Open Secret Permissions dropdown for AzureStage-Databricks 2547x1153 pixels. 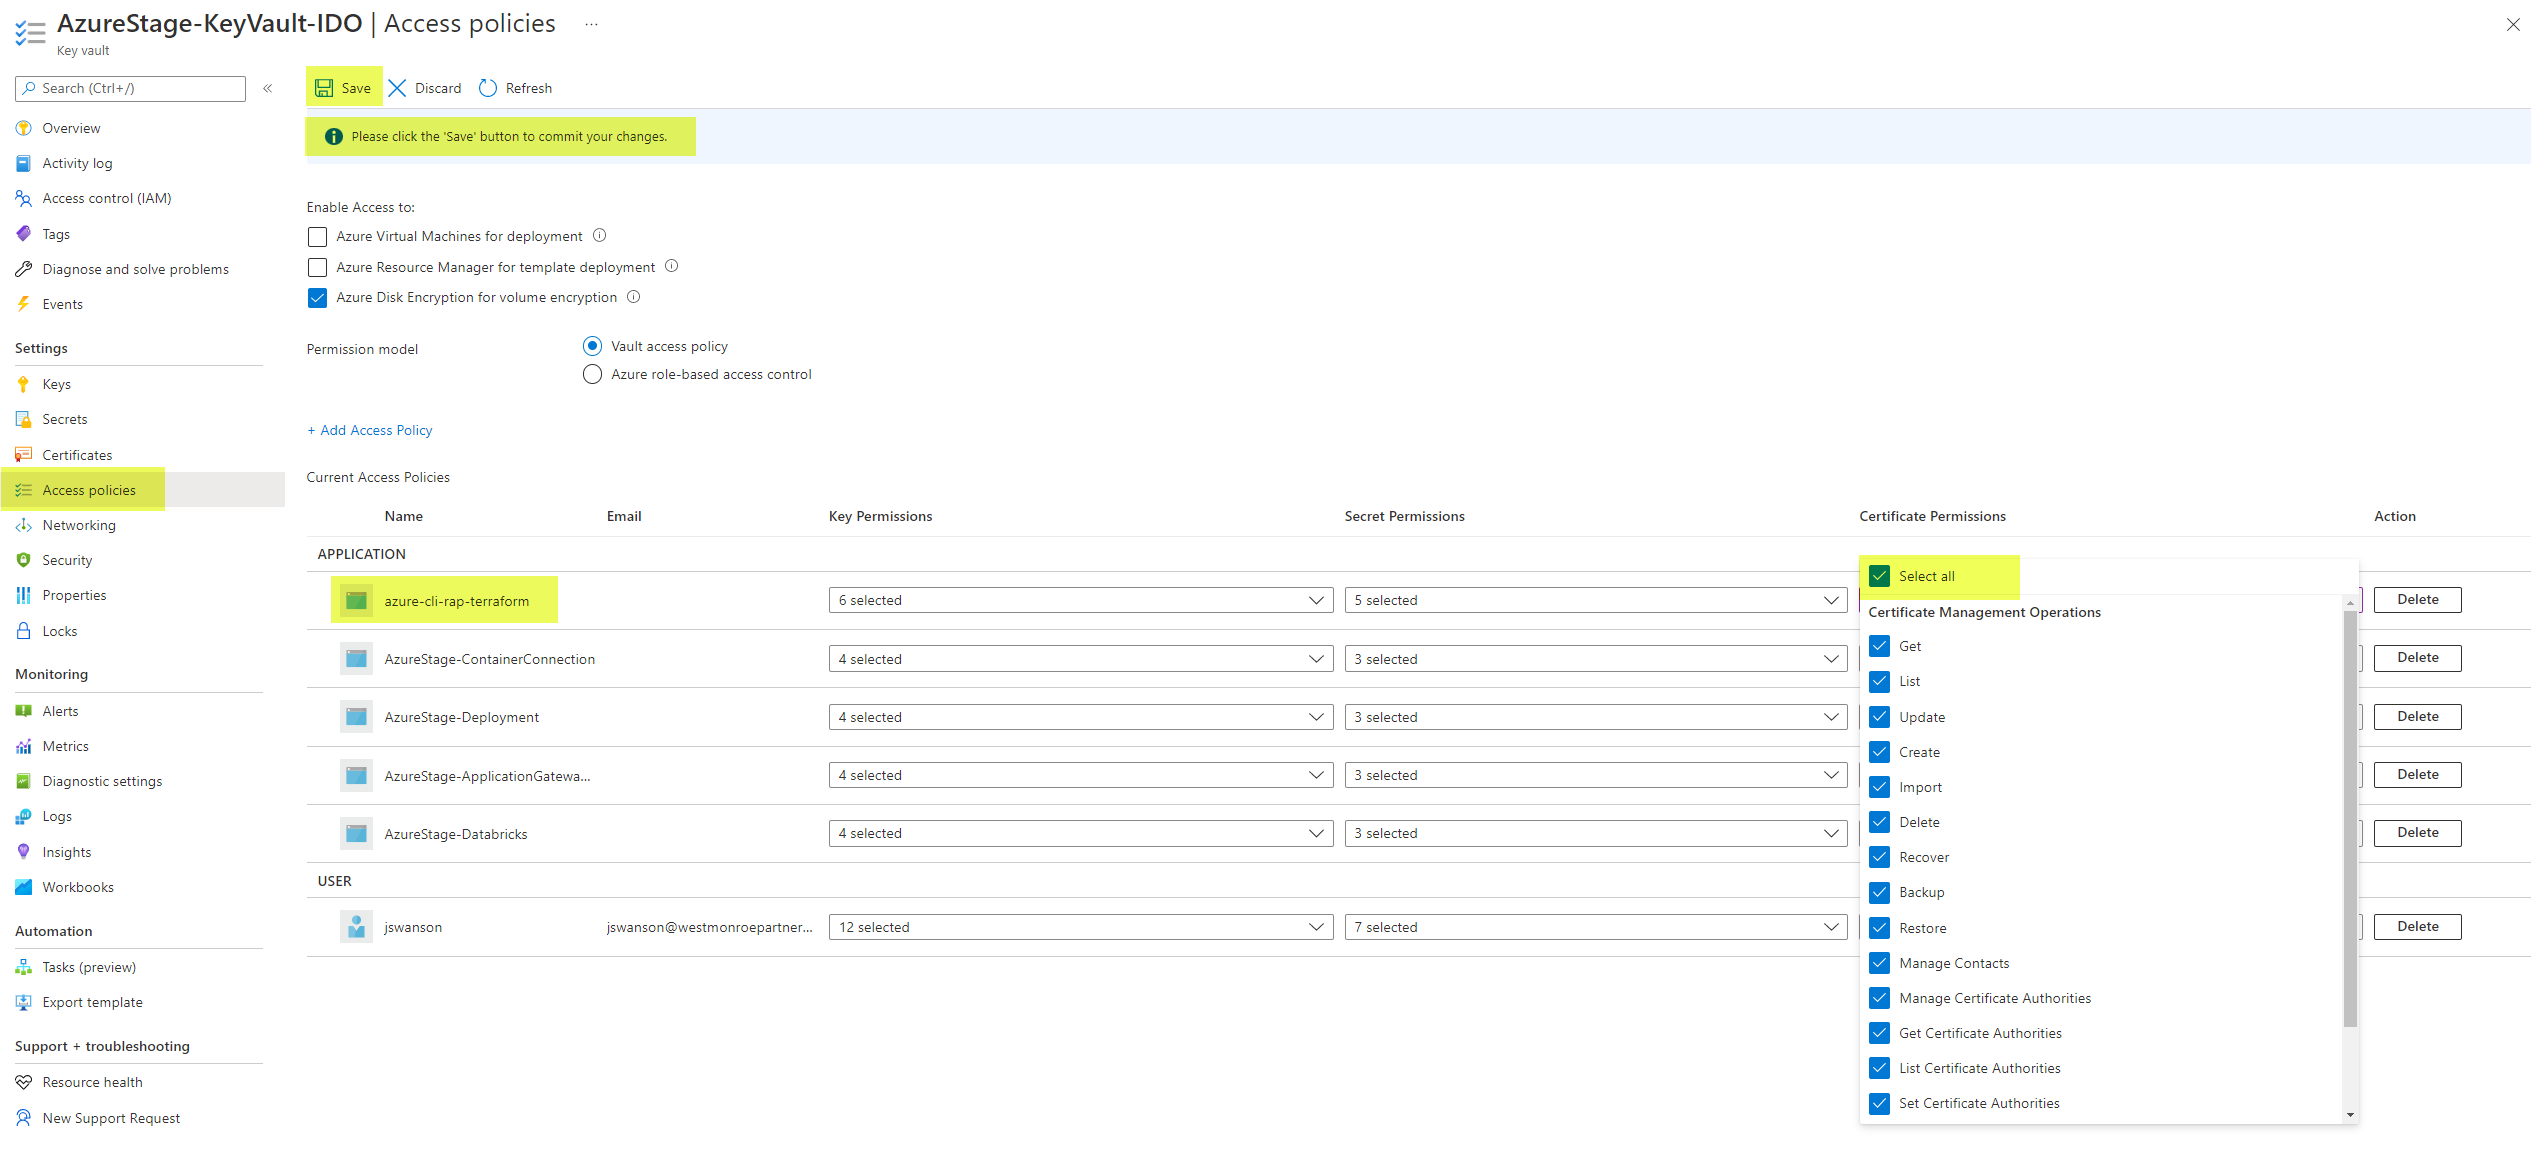click(x=1595, y=833)
